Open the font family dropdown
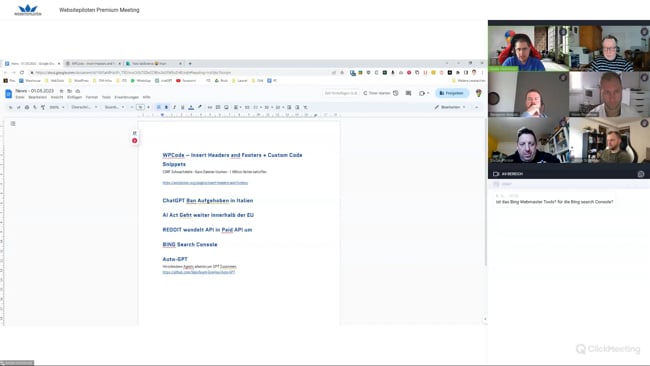Viewport: 650px width, 366px height. 114,107
